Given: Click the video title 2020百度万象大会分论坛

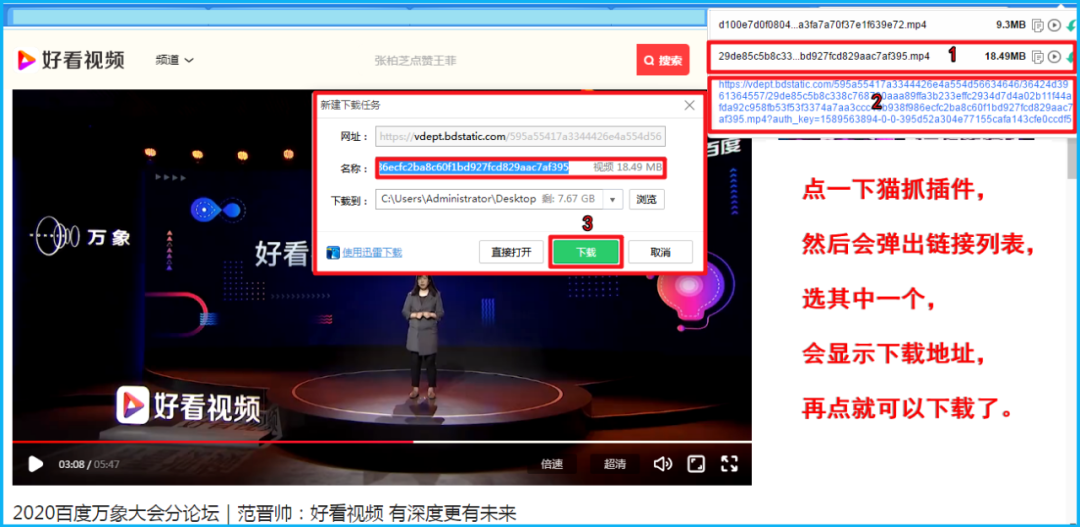Looking at the screenshot, I should click(x=264, y=513).
